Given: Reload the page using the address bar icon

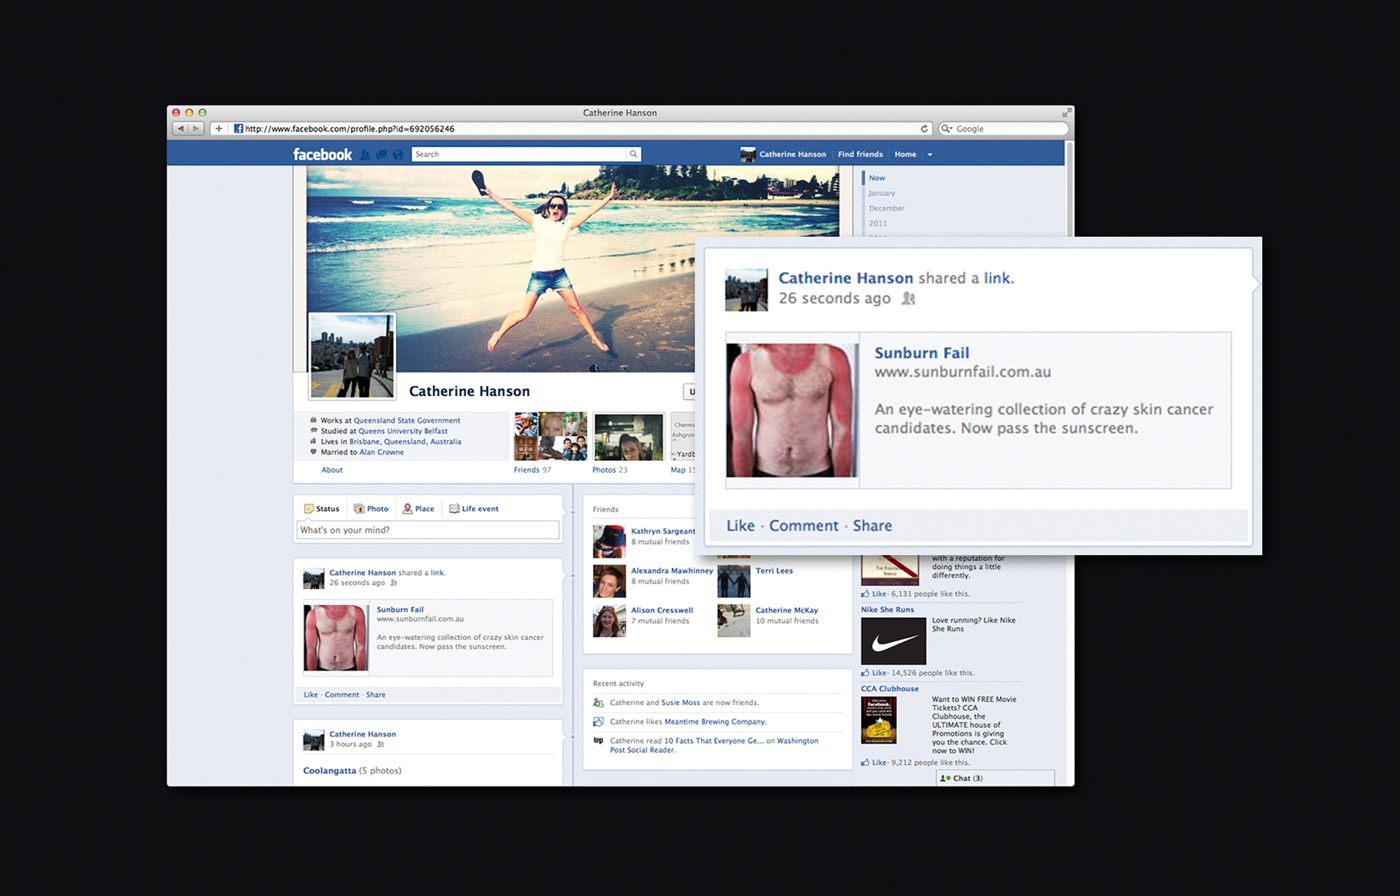Looking at the screenshot, I should (925, 129).
